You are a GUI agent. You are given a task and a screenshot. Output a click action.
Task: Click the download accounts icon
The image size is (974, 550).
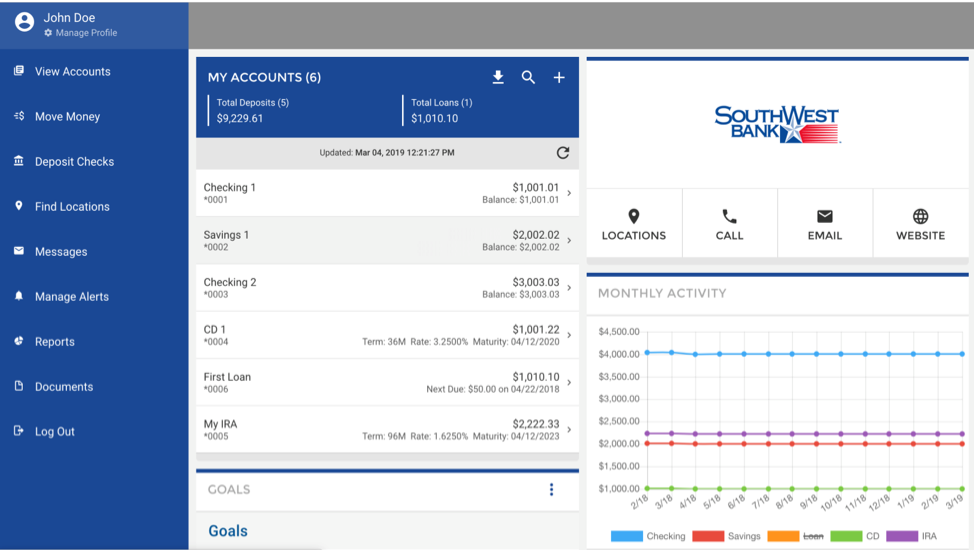(498, 77)
